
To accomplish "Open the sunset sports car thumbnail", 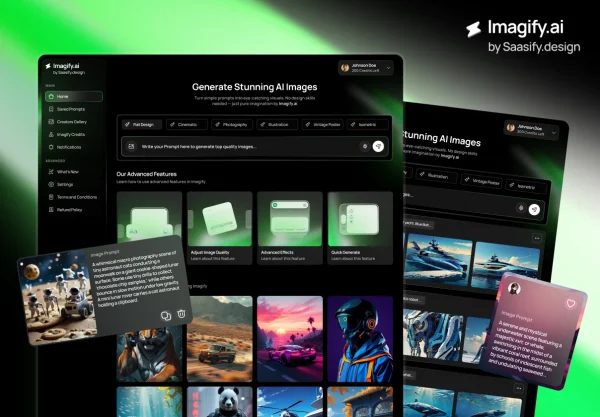I will [x=290, y=339].
